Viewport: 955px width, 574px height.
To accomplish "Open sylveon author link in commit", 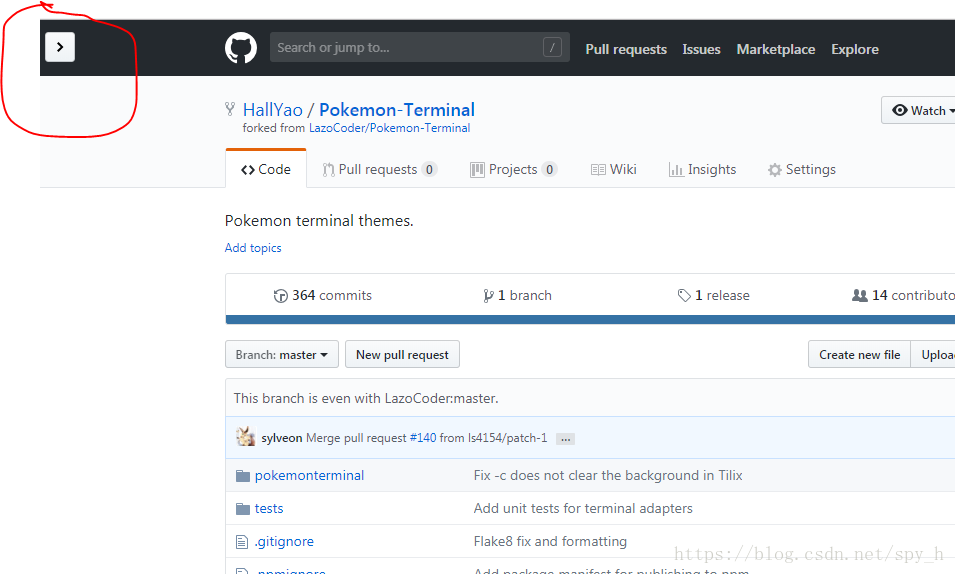I will point(281,438).
